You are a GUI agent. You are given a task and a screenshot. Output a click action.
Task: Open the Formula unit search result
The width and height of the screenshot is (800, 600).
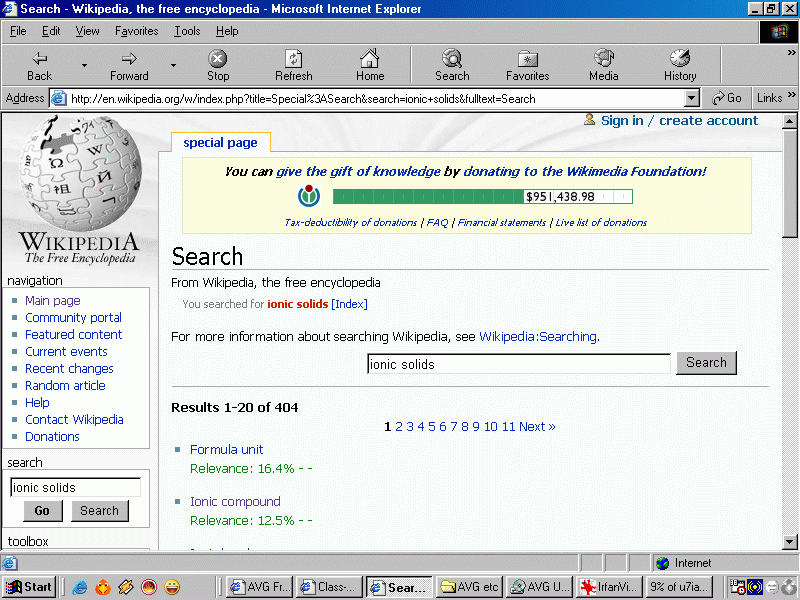coord(227,449)
